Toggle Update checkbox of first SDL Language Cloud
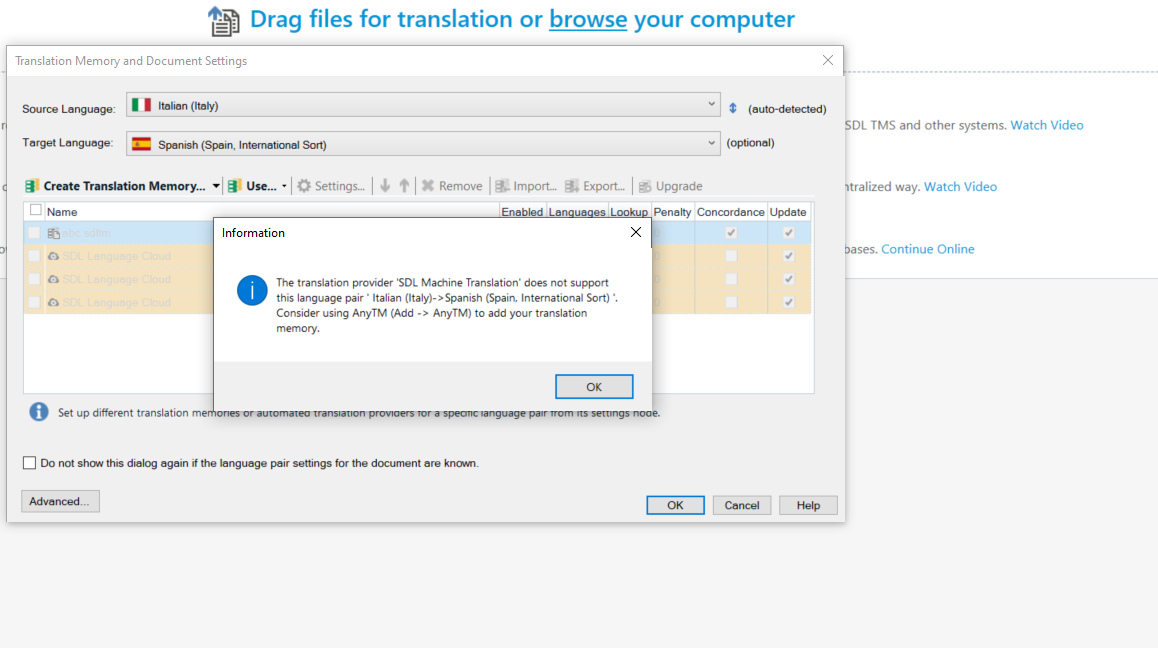The image size is (1158, 648). click(x=789, y=256)
